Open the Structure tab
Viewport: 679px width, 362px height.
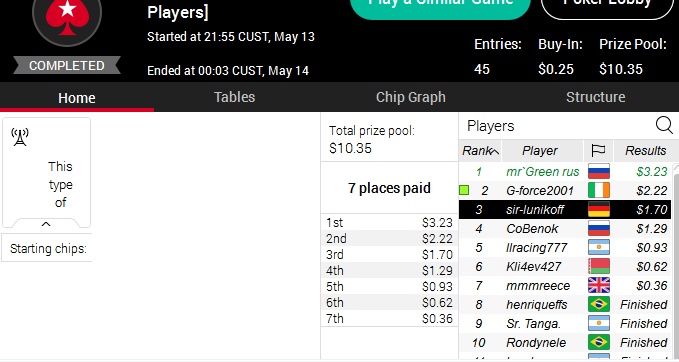click(x=595, y=97)
